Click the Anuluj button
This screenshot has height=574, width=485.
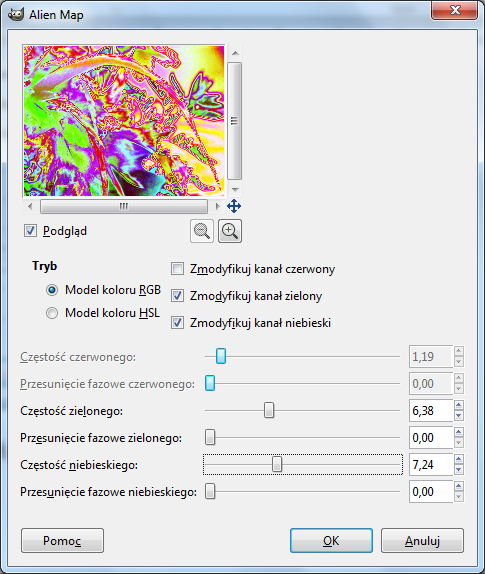(422, 540)
